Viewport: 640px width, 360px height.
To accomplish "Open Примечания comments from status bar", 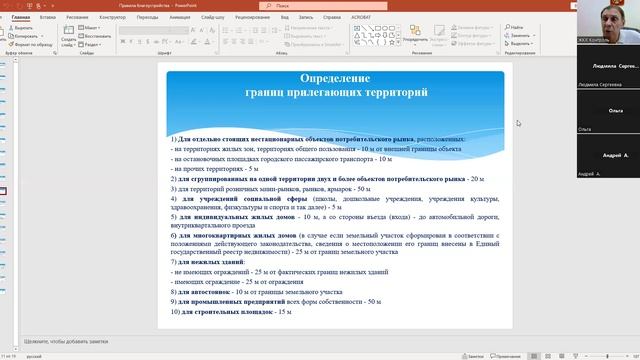I will click(506, 356).
